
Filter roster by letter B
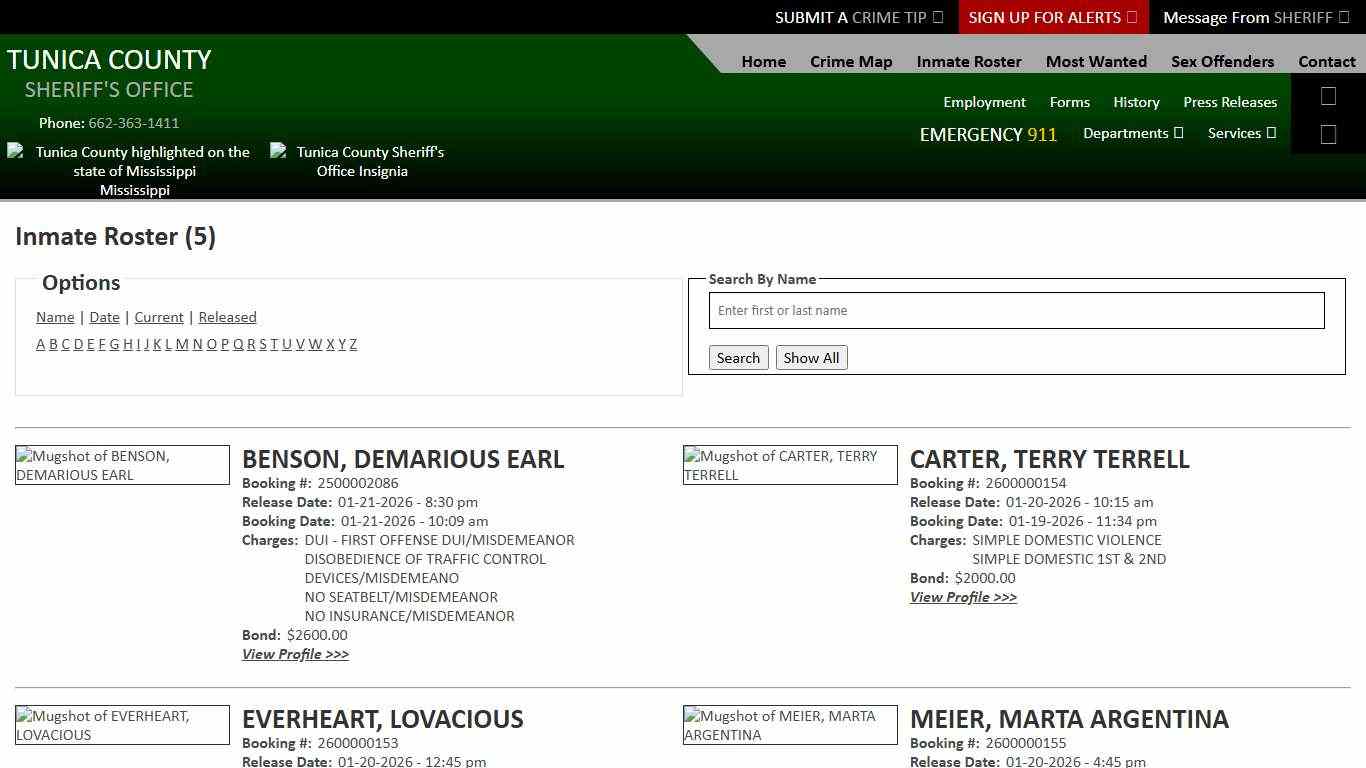pos(53,344)
